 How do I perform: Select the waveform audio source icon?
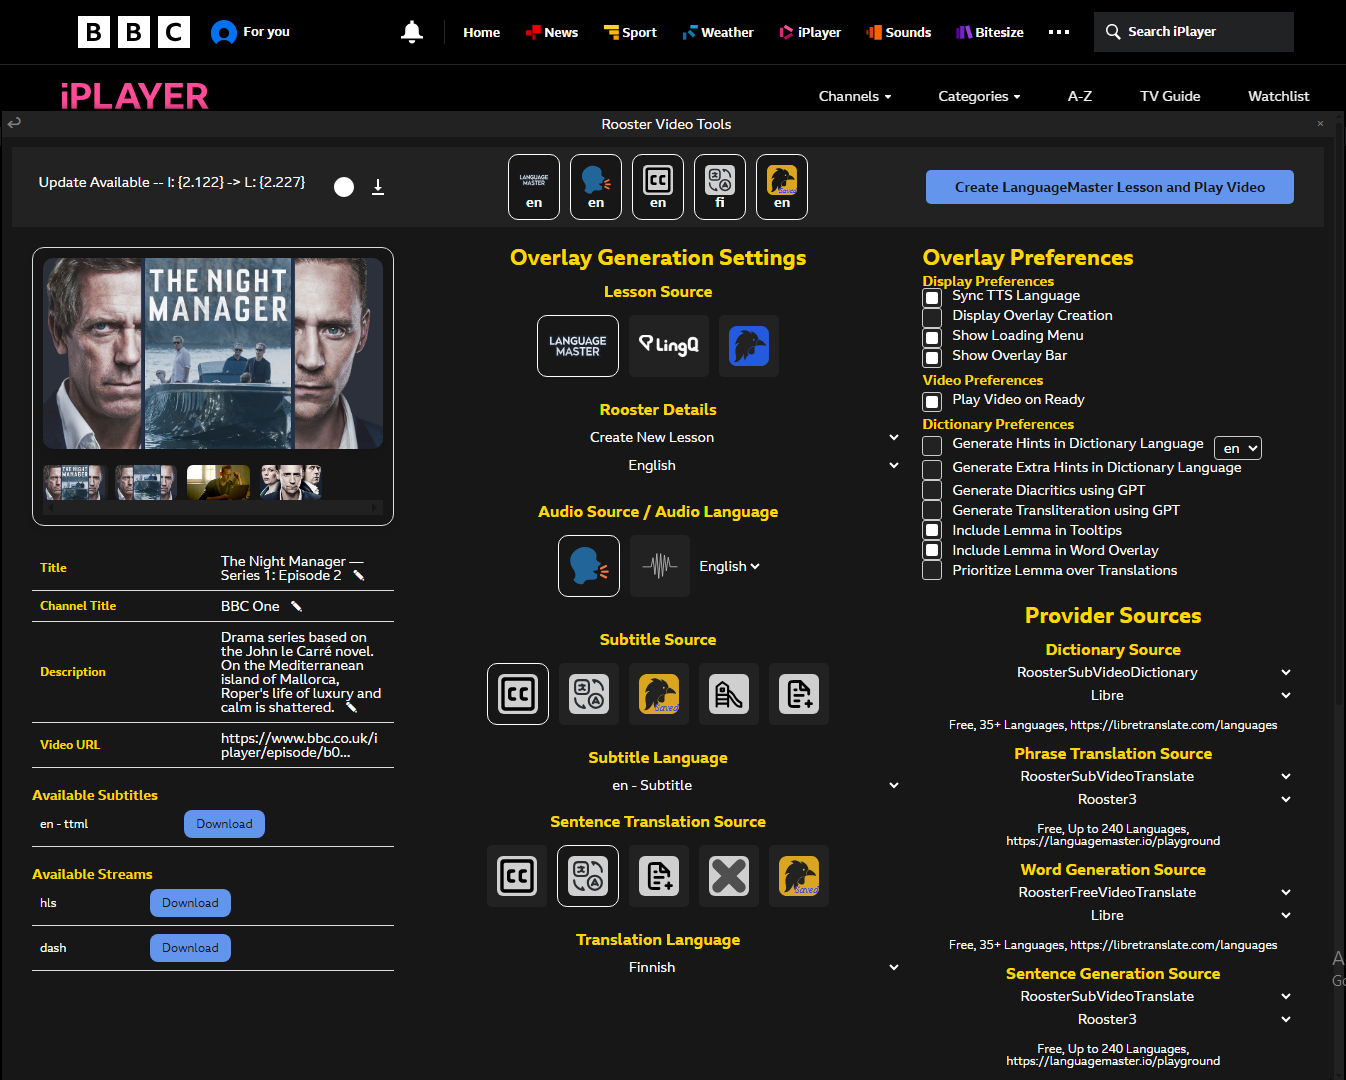pos(660,566)
